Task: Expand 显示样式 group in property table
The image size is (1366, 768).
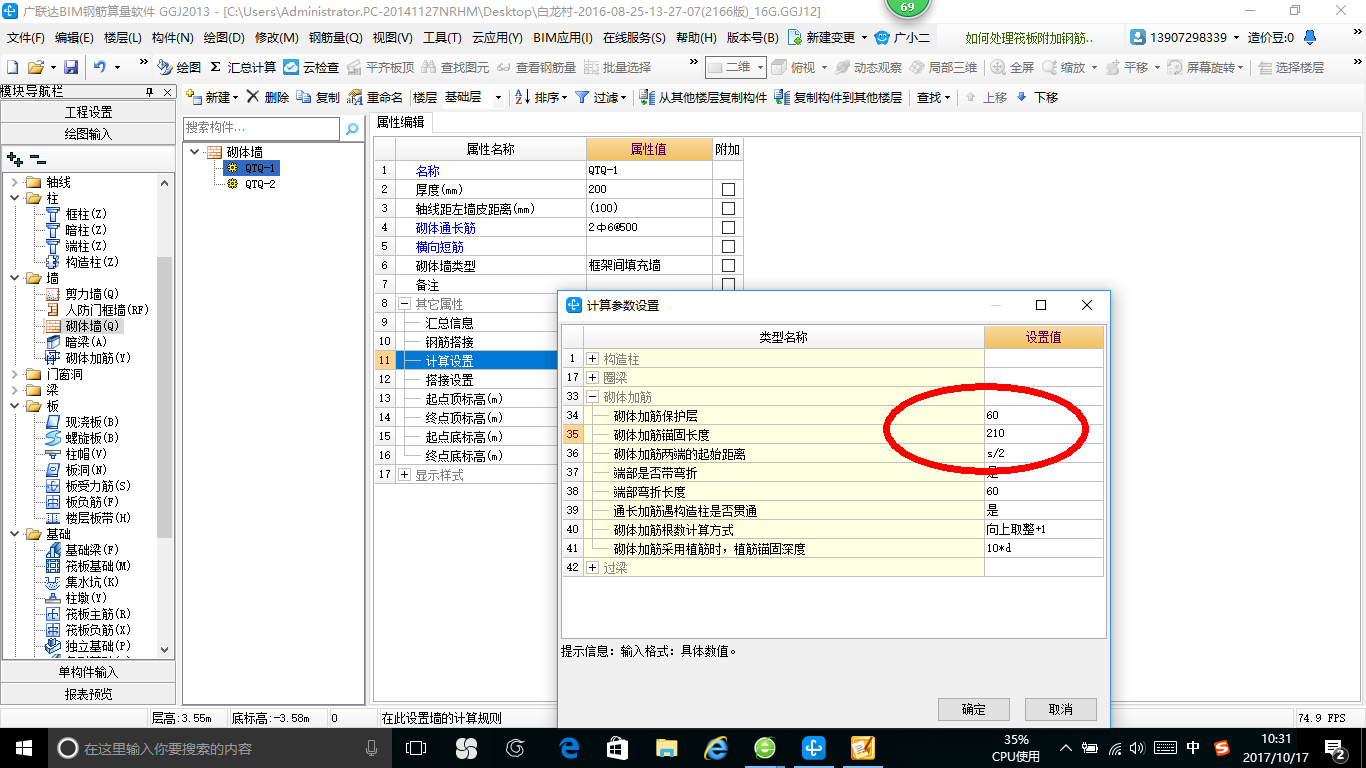Action: click(x=404, y=475)
